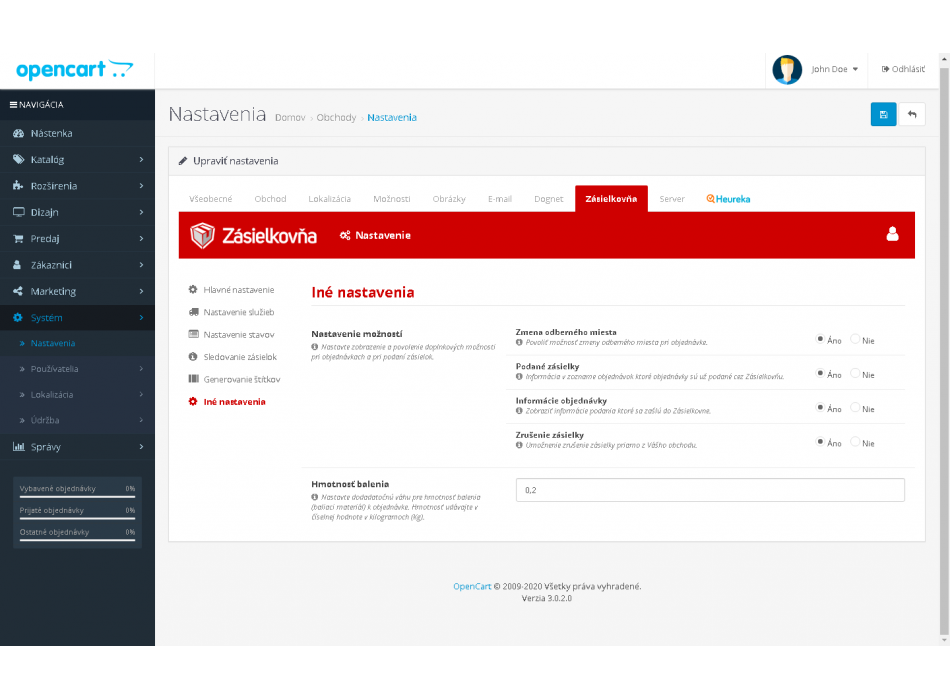This screenshot has width=950, height=700.
Task: Click the Odhlásiť logout link
Action: [903, 69]
